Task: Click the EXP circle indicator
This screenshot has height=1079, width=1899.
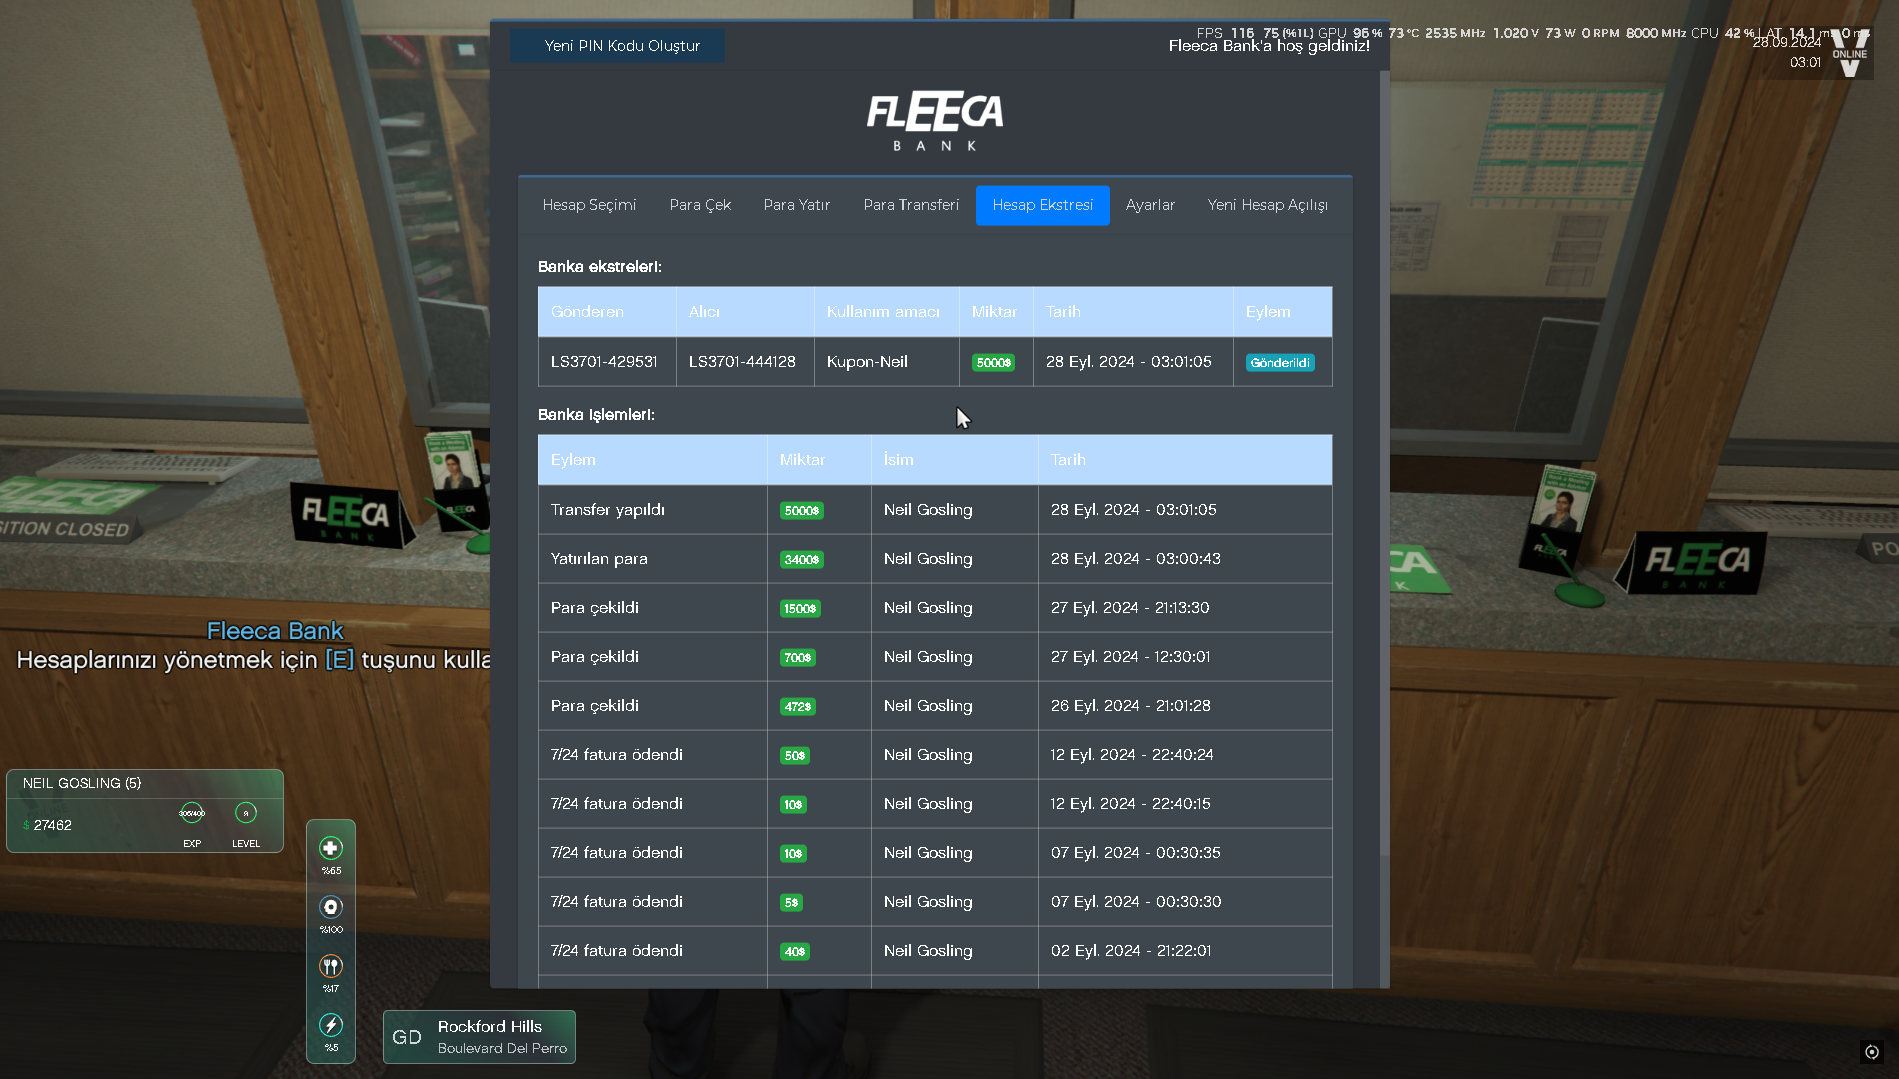Action: (192, 813)
